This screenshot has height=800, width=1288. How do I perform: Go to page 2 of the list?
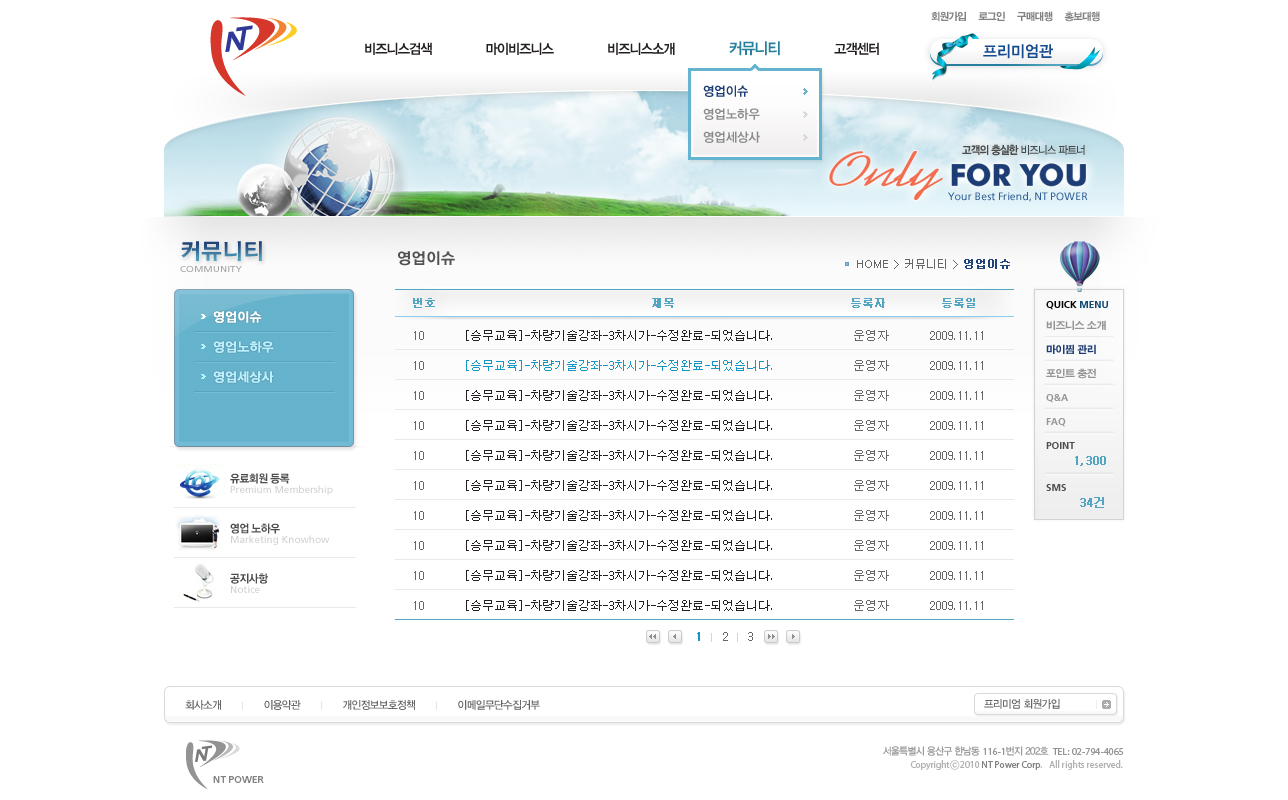click(x=725, y=637)
